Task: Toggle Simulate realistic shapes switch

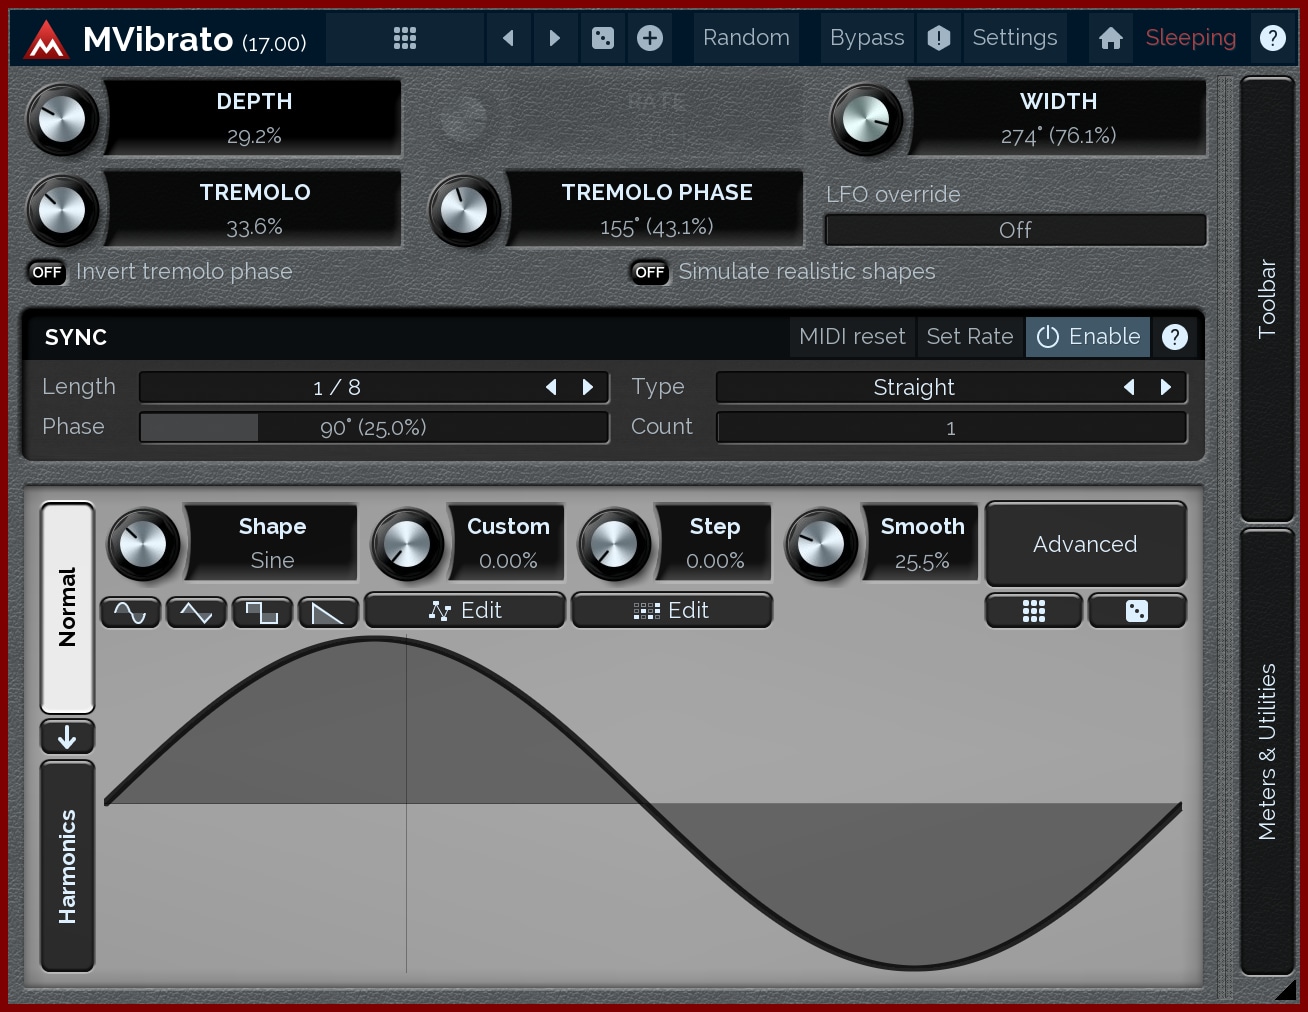Action: click(x=650, y=272)
